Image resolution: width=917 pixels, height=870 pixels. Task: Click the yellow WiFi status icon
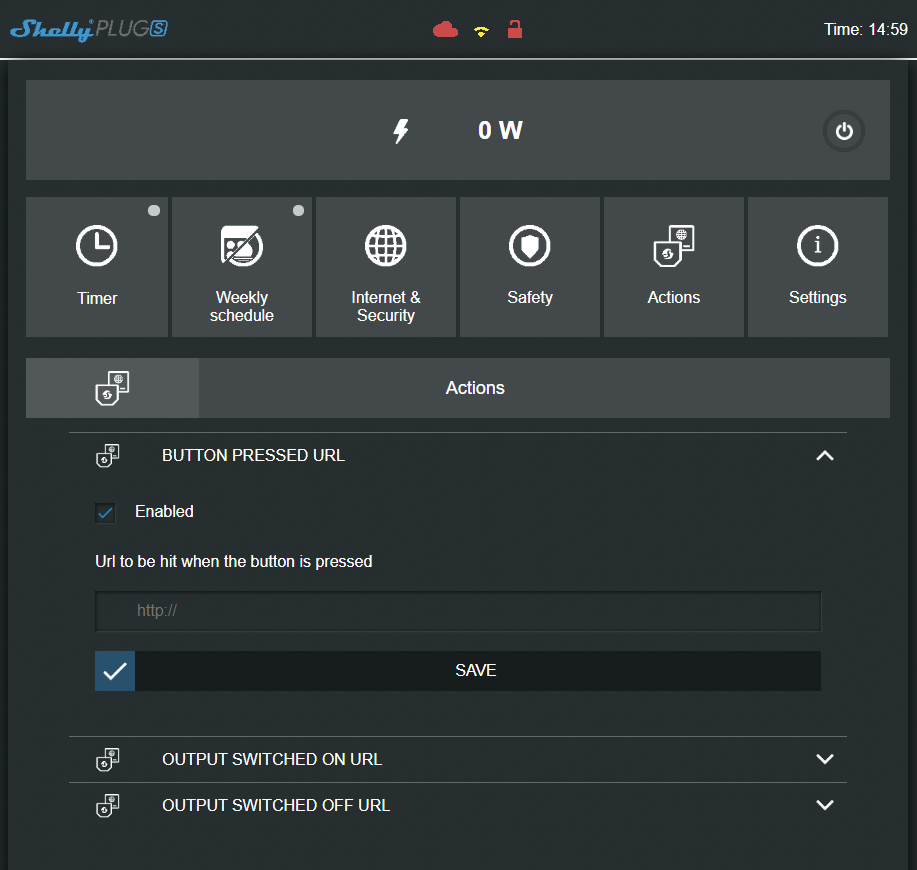coord(481,31)
